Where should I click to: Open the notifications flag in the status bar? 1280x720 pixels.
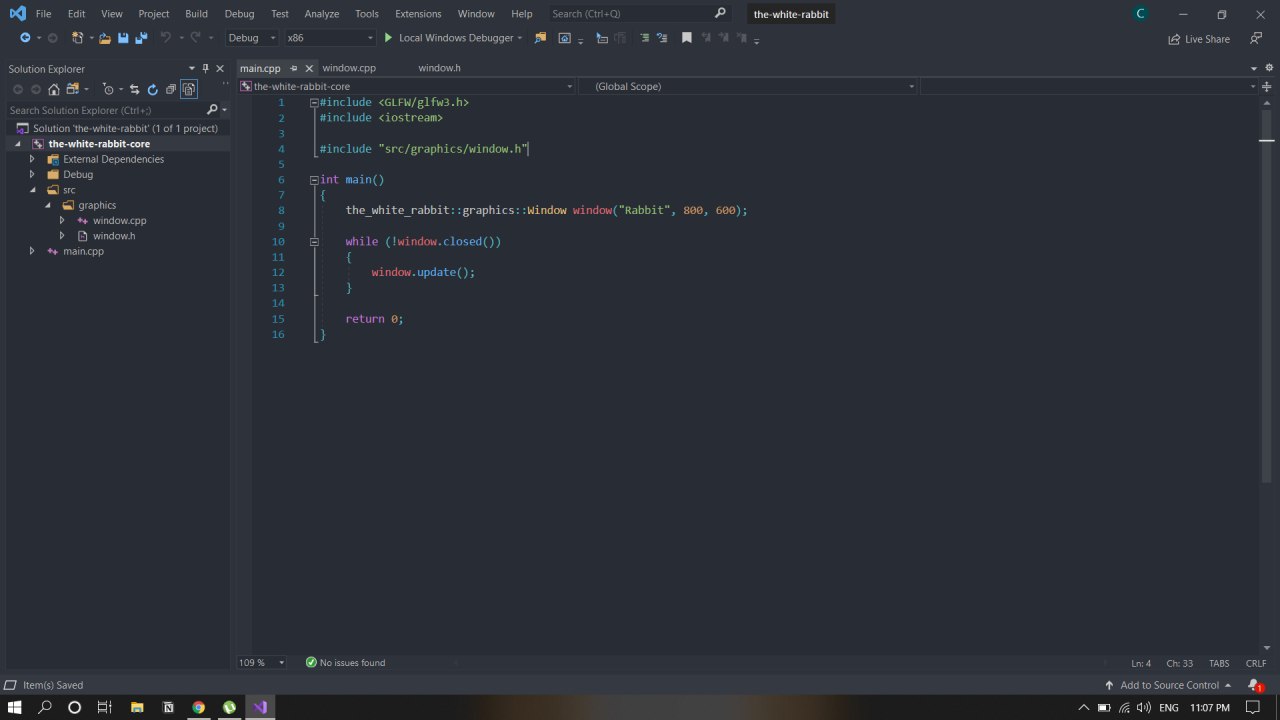pyautogui.click(x=1254, y=685)
